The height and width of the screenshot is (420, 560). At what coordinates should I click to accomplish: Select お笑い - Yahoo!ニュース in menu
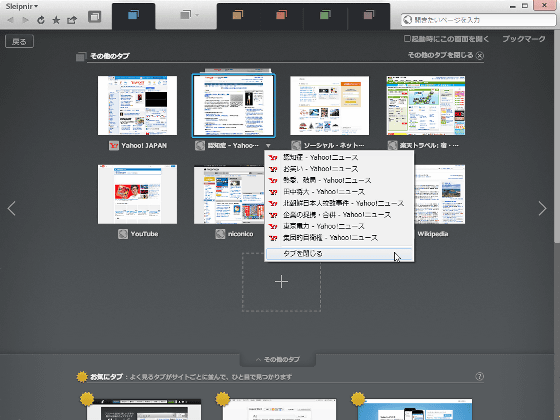coord(339,169)
